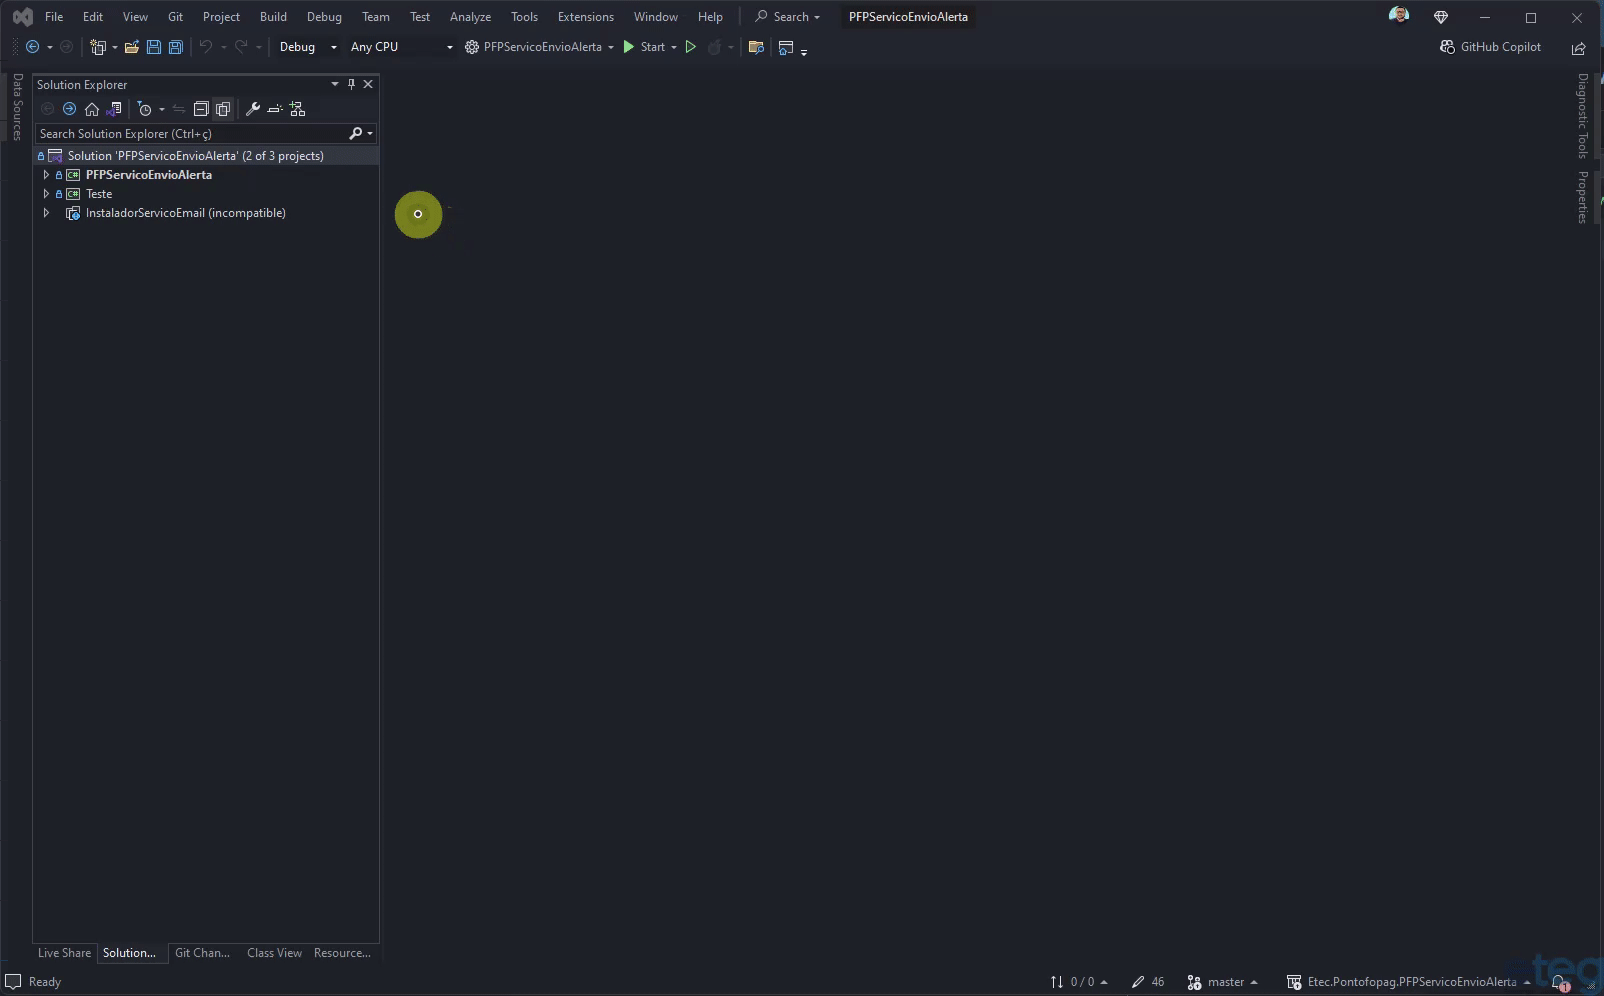The width and height of the screenshot is (1604, 996).
Task: Open the Properties side tab
Action: (x=1582, y=197)
